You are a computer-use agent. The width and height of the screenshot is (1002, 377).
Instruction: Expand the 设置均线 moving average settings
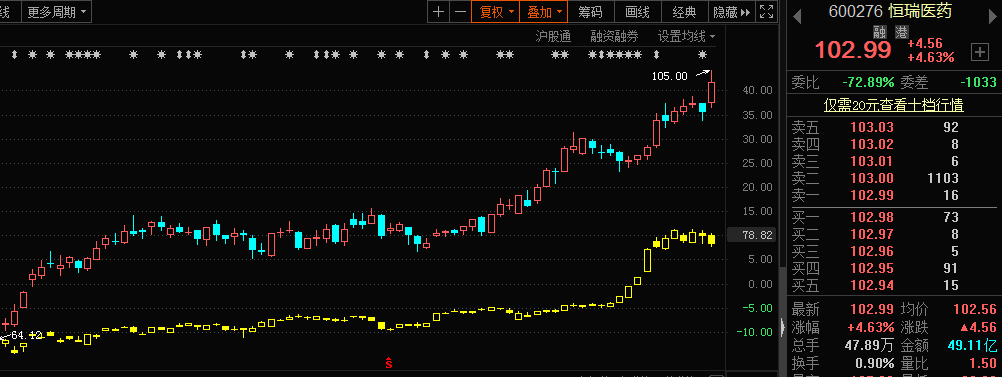(x=686, y=36)
